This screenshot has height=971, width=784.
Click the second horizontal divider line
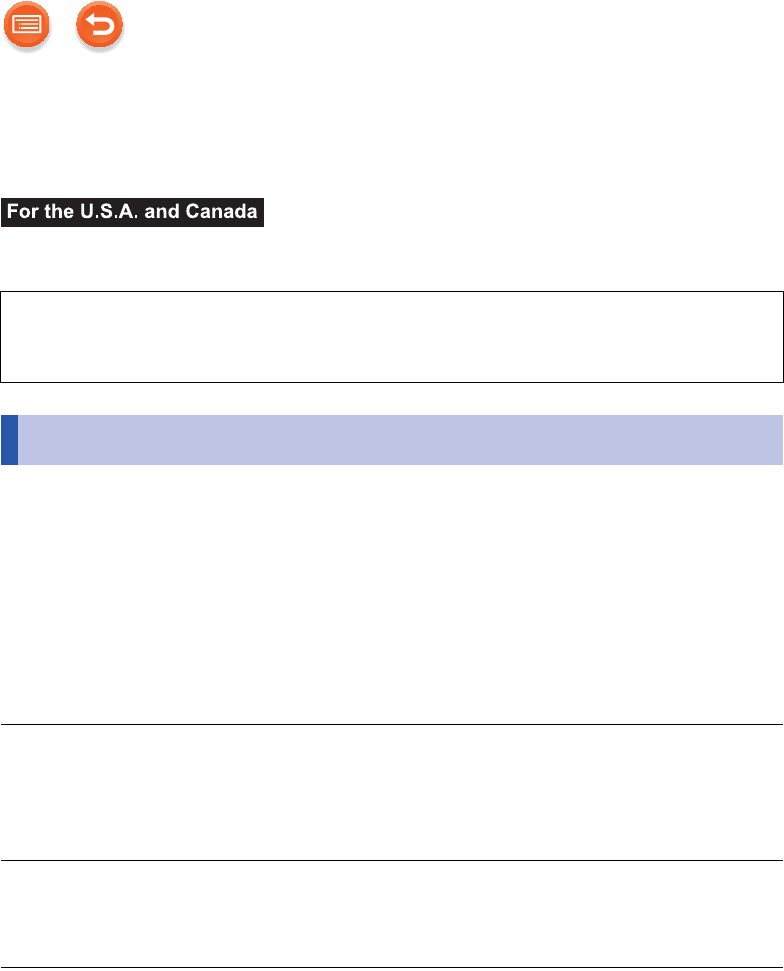point(391,861)
